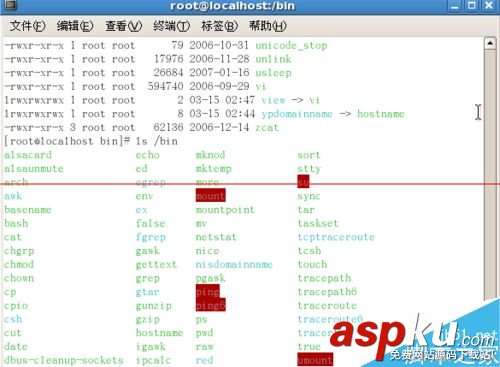Click the taskset entry

318,223
